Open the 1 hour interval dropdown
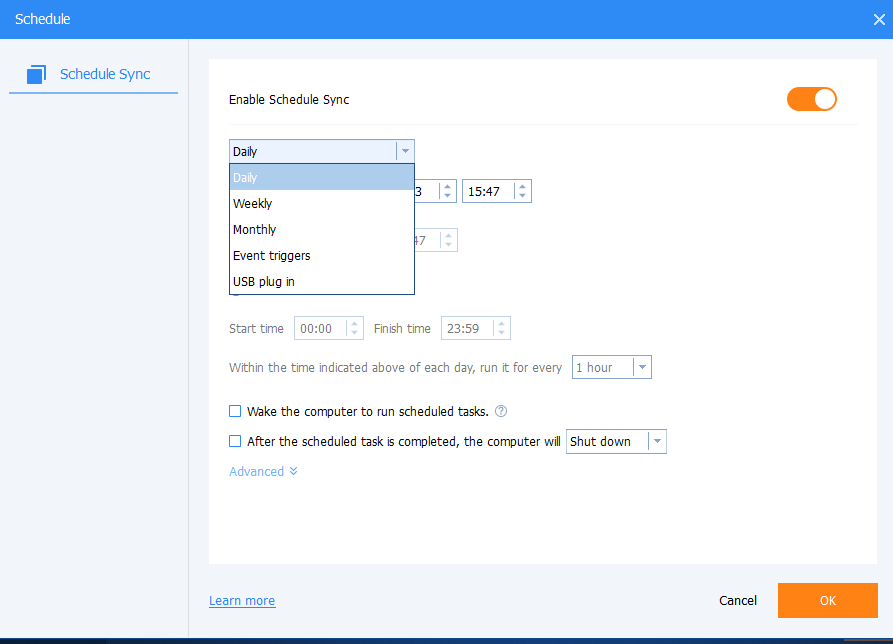 click(612, 367)
